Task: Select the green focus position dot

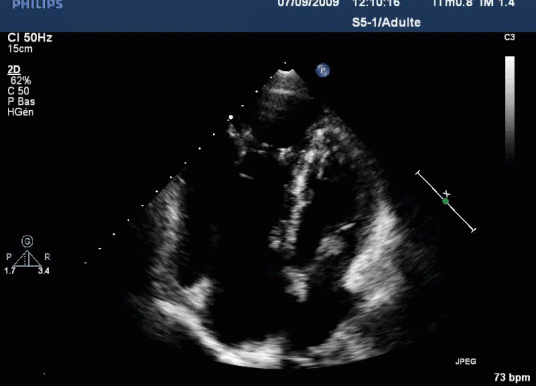Action: coord(445,201)
